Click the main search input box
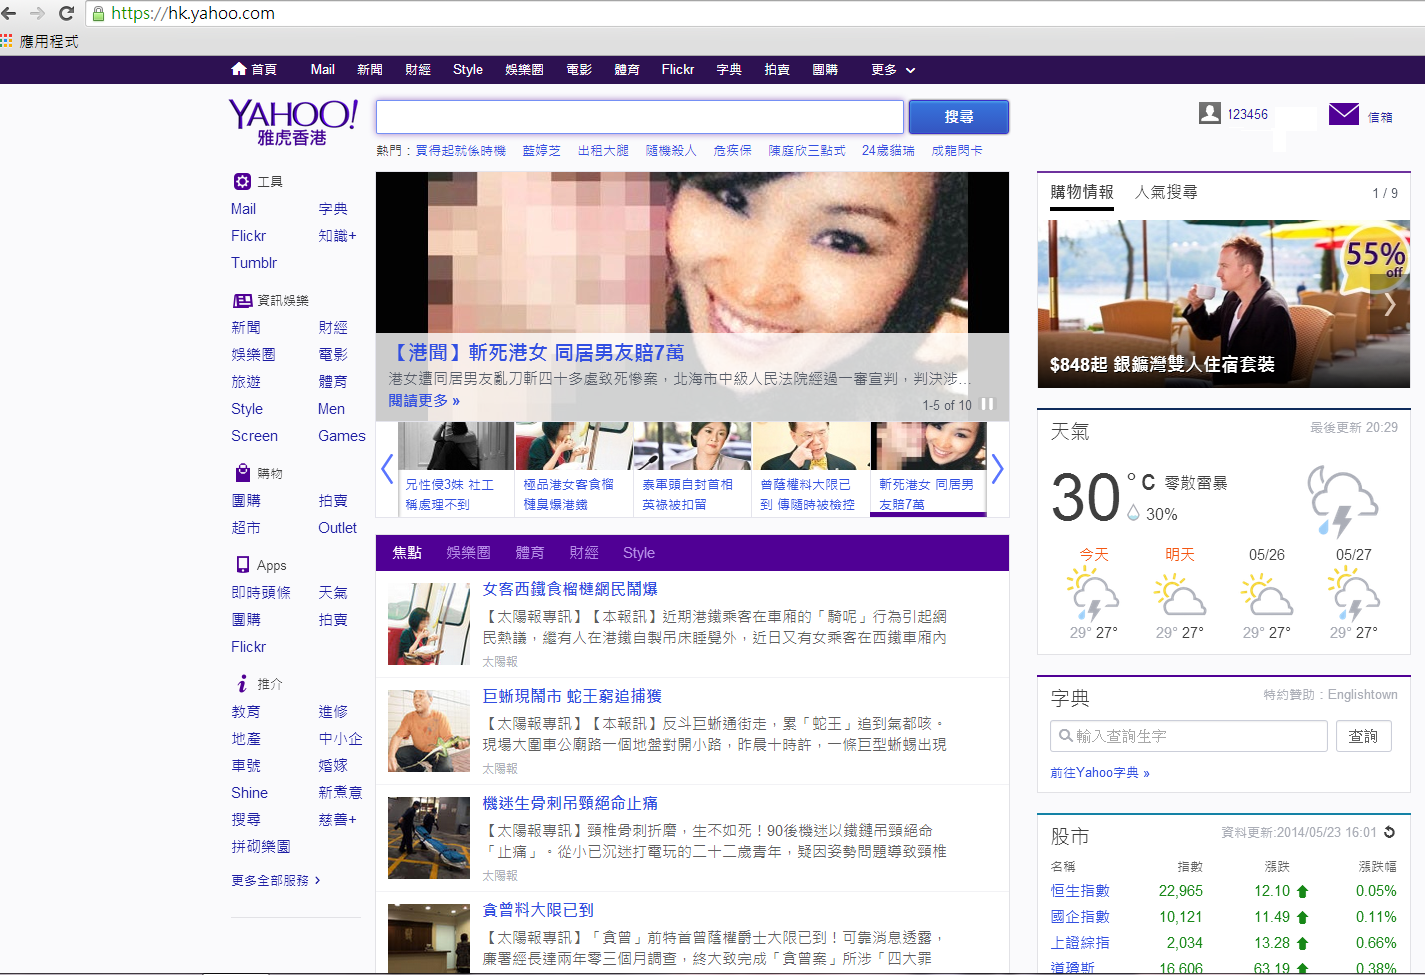Viewport: 1425px width, 975px height. 640,117
